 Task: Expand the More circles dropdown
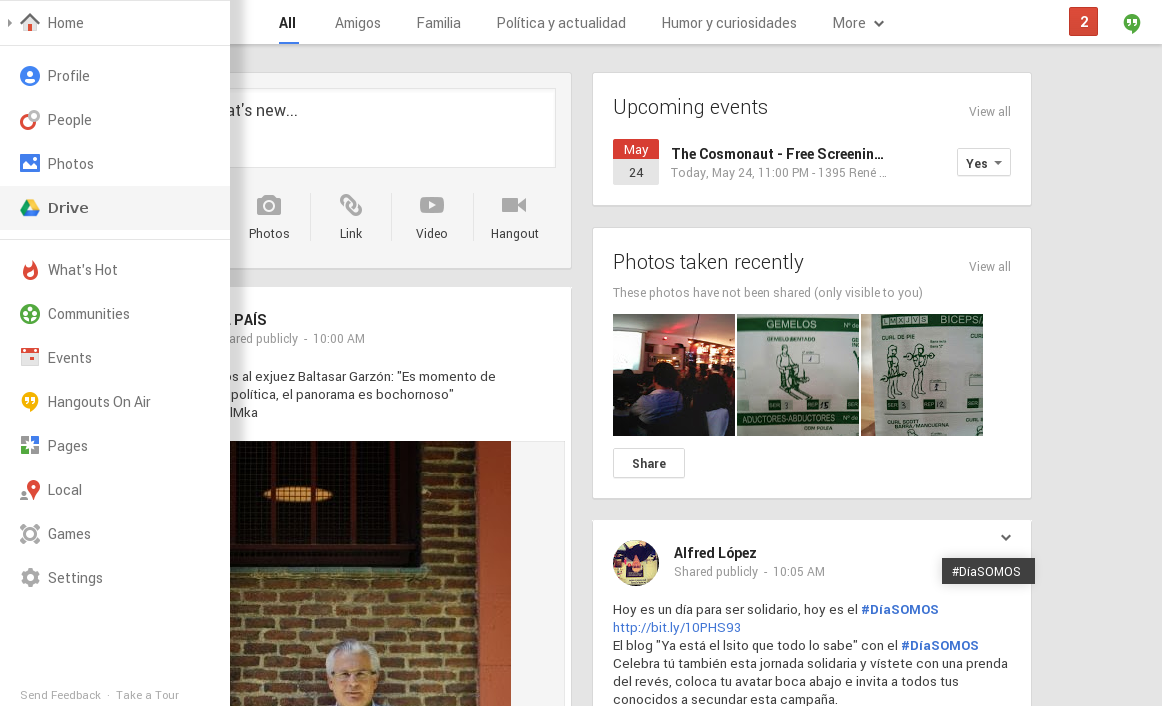point(857,22)
